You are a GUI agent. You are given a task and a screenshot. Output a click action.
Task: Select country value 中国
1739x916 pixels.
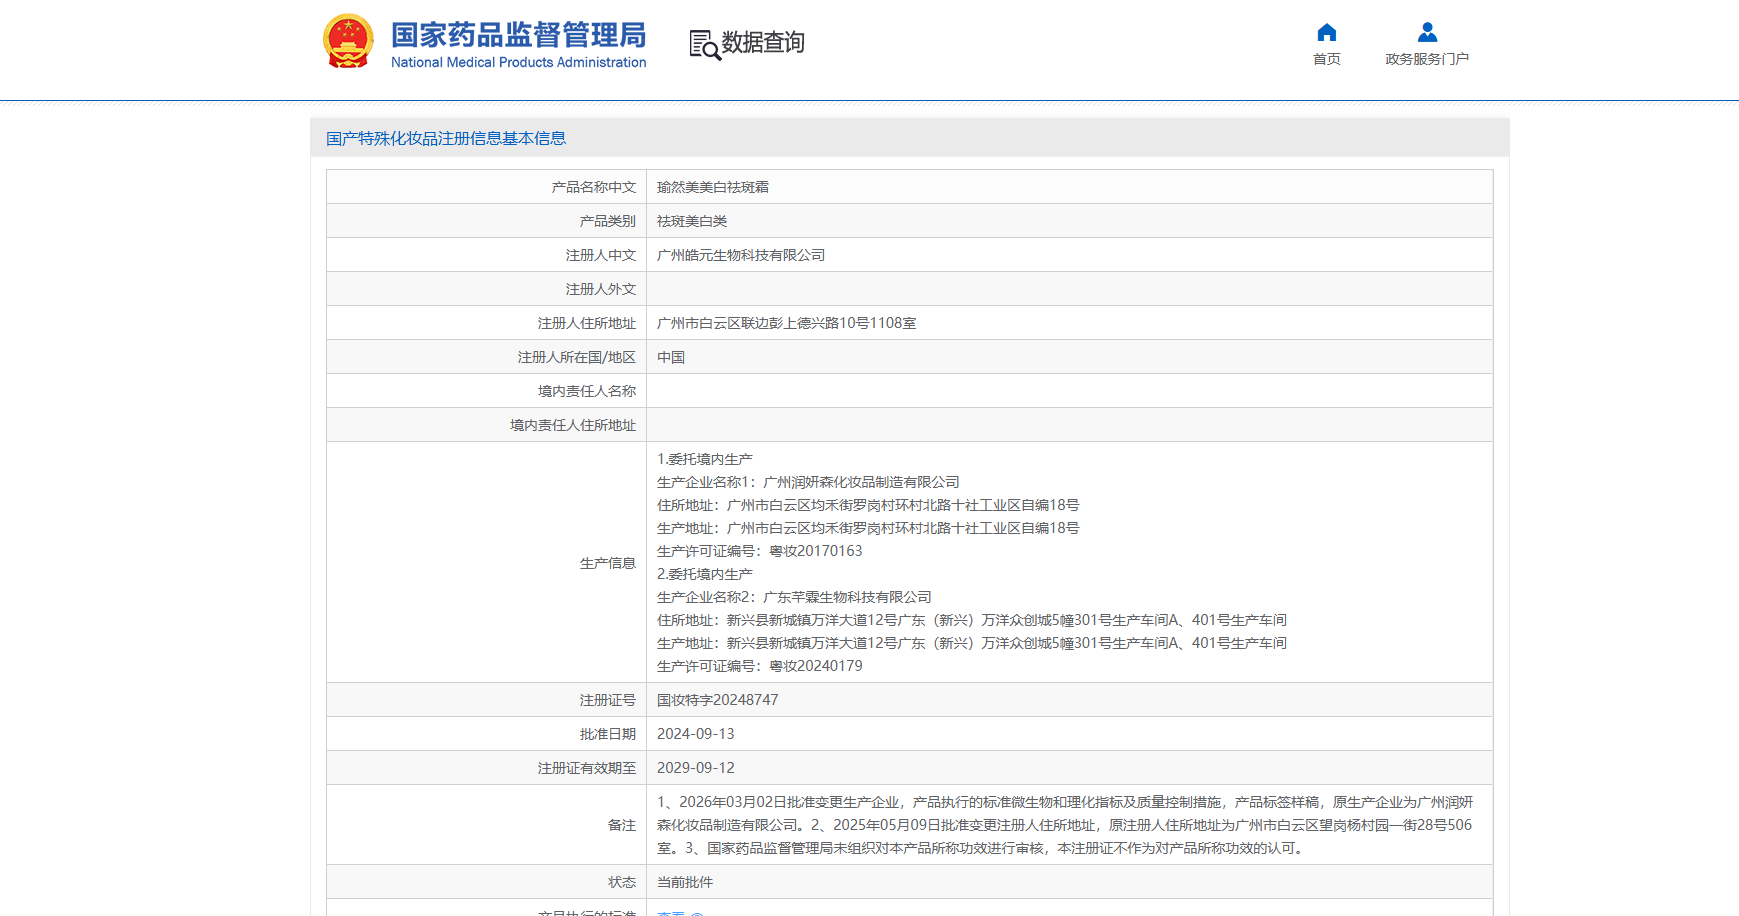click(671, 357)
